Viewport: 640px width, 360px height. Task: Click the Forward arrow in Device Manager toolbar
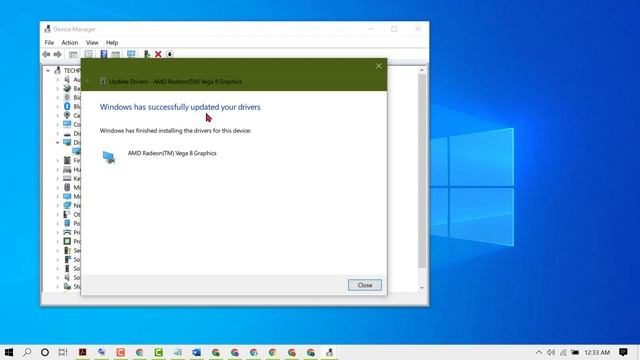[x=58, y=54]
